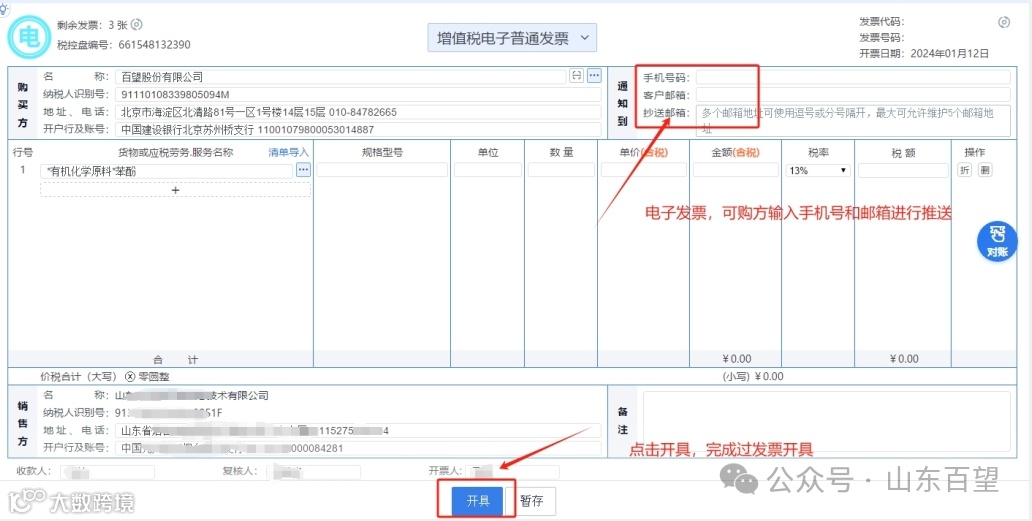Click tax disk number 661548132390
This screenshot has height=521, width=1032.
click(155, 45)
